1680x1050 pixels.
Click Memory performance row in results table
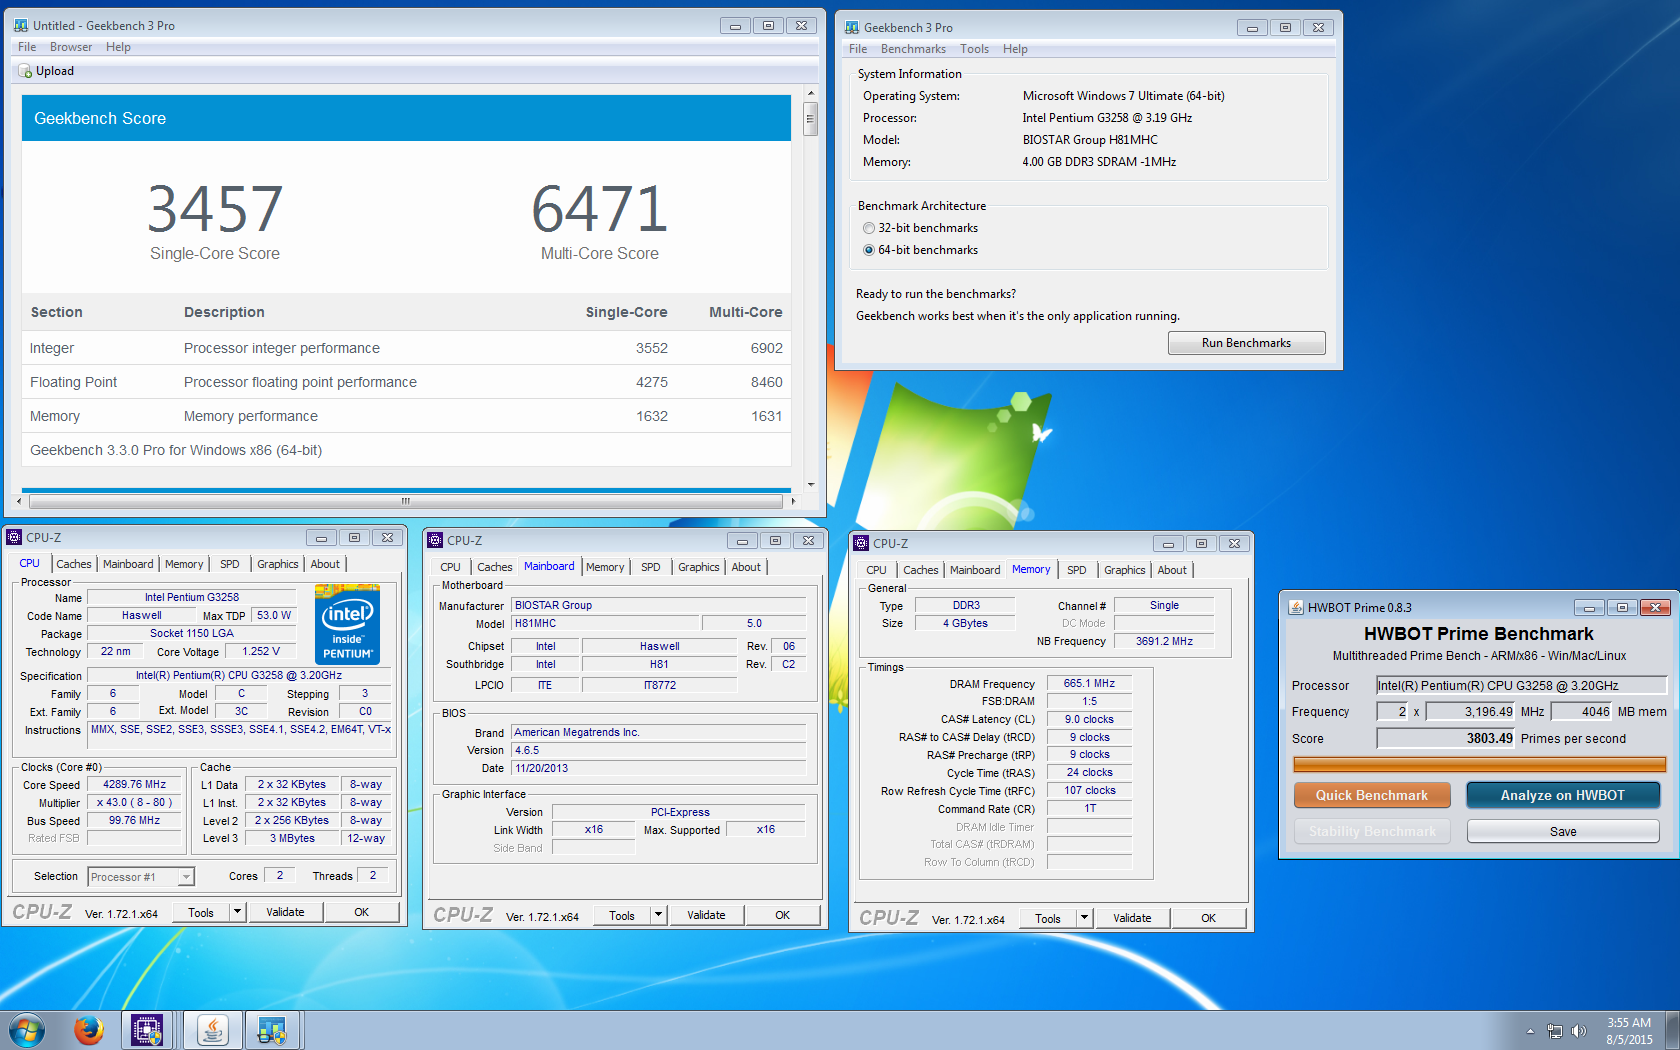coord(406,416)
